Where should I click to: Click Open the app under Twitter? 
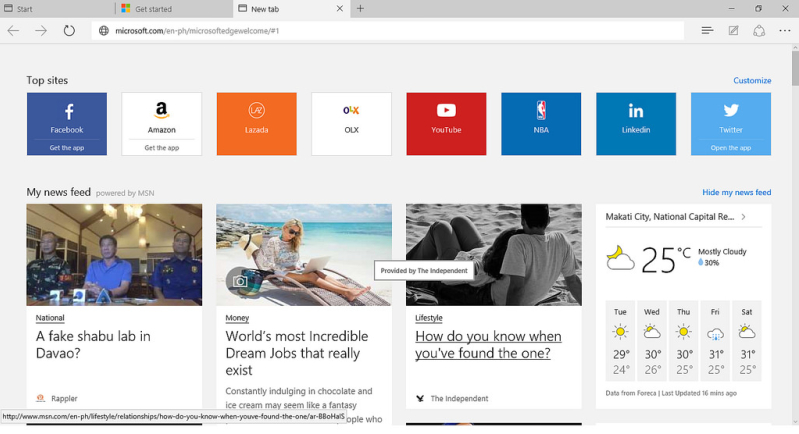click(731, 148)
